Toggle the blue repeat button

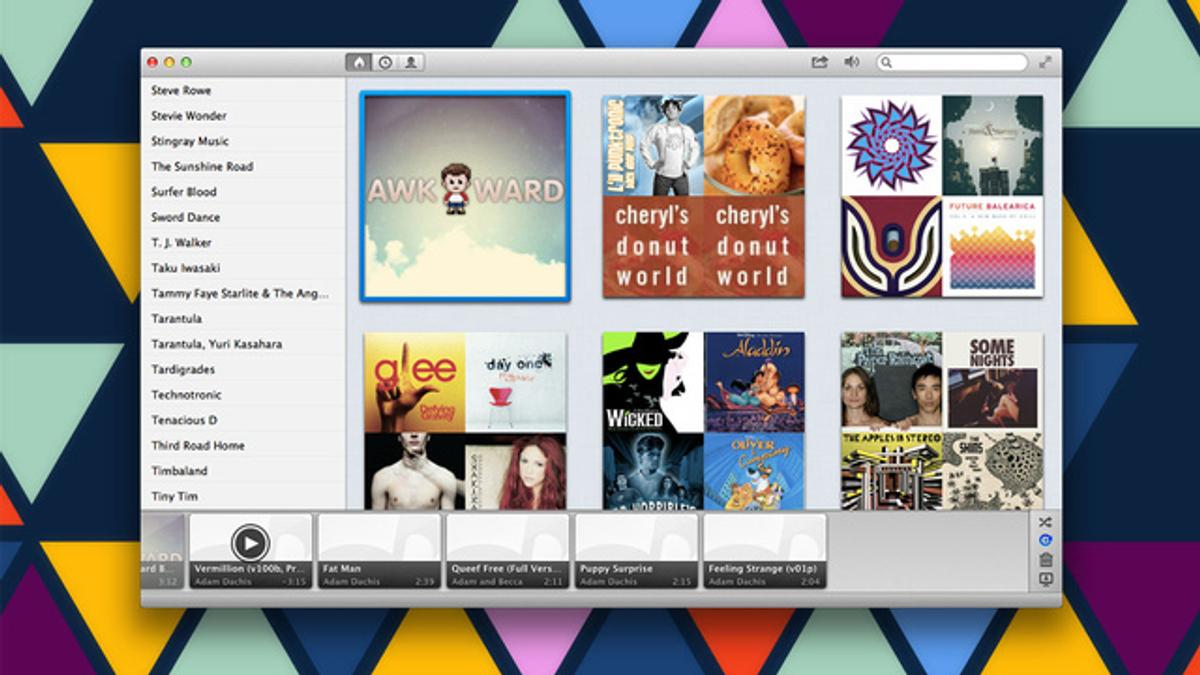[1046, 541]
